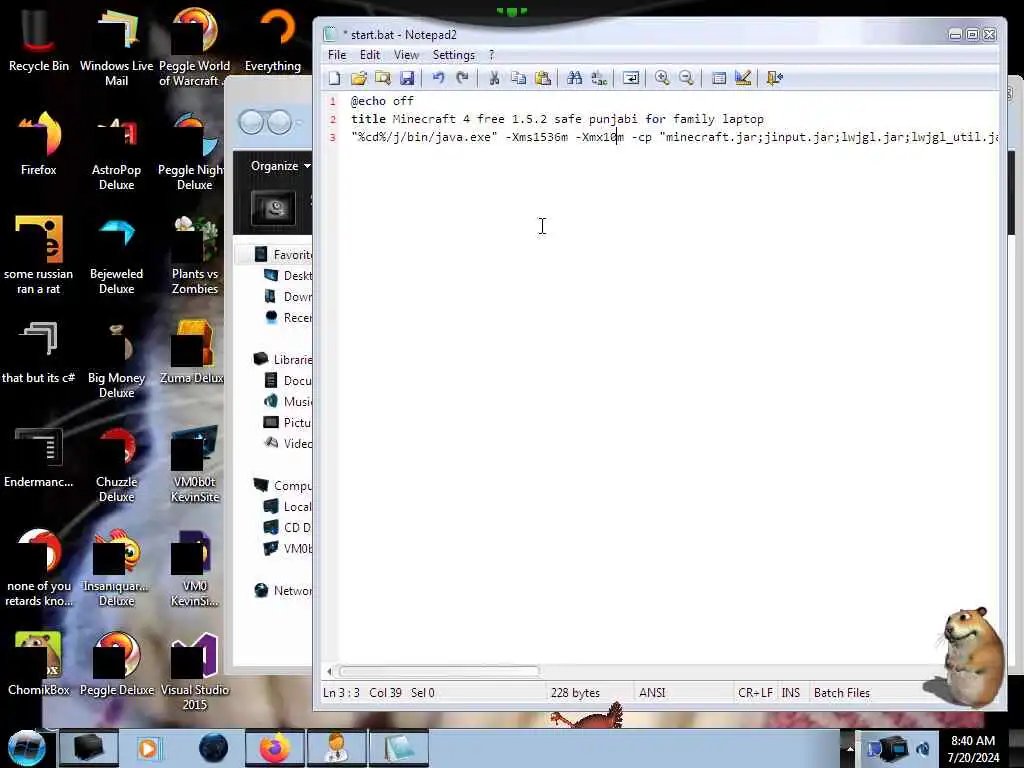The height and width of the screenshot is (768, 1024).
Task: Select ChomikBox desktop icon
Action: (x=39, y=664)
